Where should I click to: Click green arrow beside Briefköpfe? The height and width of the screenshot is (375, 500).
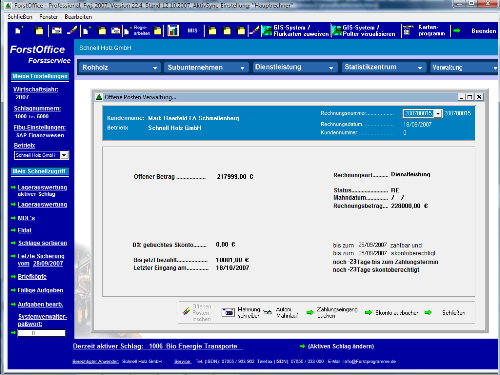pos(13,277)
